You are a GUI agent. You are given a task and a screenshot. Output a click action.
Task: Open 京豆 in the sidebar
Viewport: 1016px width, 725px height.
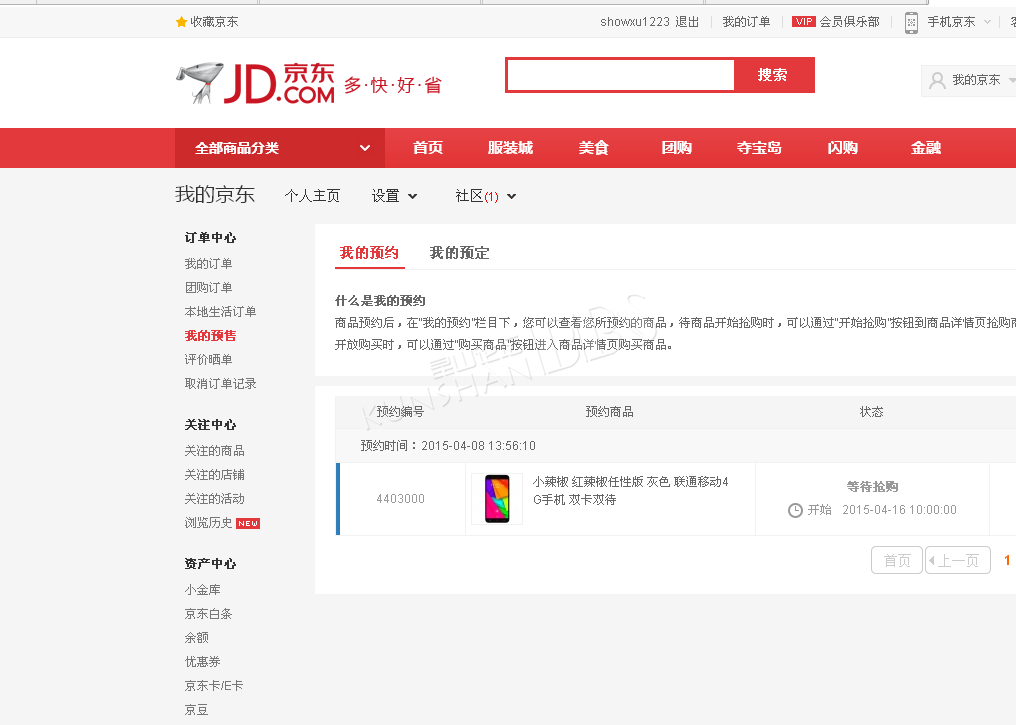196,710
